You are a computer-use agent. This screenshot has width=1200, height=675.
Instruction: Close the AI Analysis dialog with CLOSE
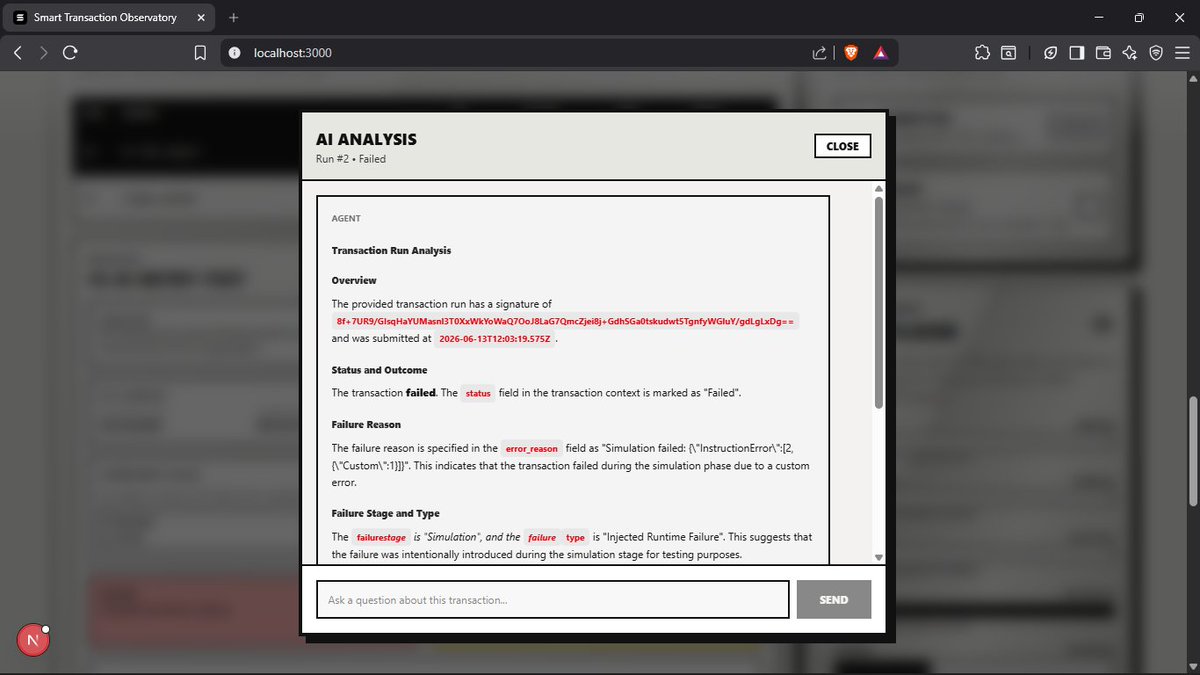coord(842,146)
